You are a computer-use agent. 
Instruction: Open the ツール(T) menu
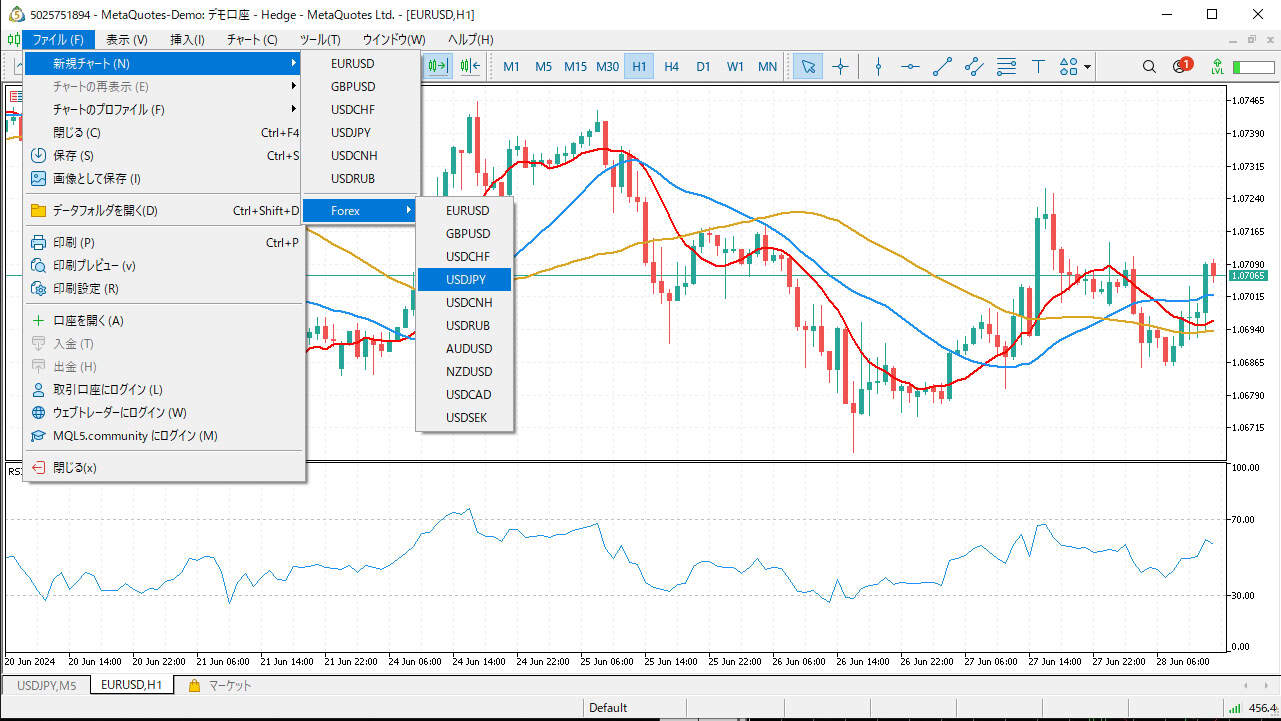tap(320, 39)
